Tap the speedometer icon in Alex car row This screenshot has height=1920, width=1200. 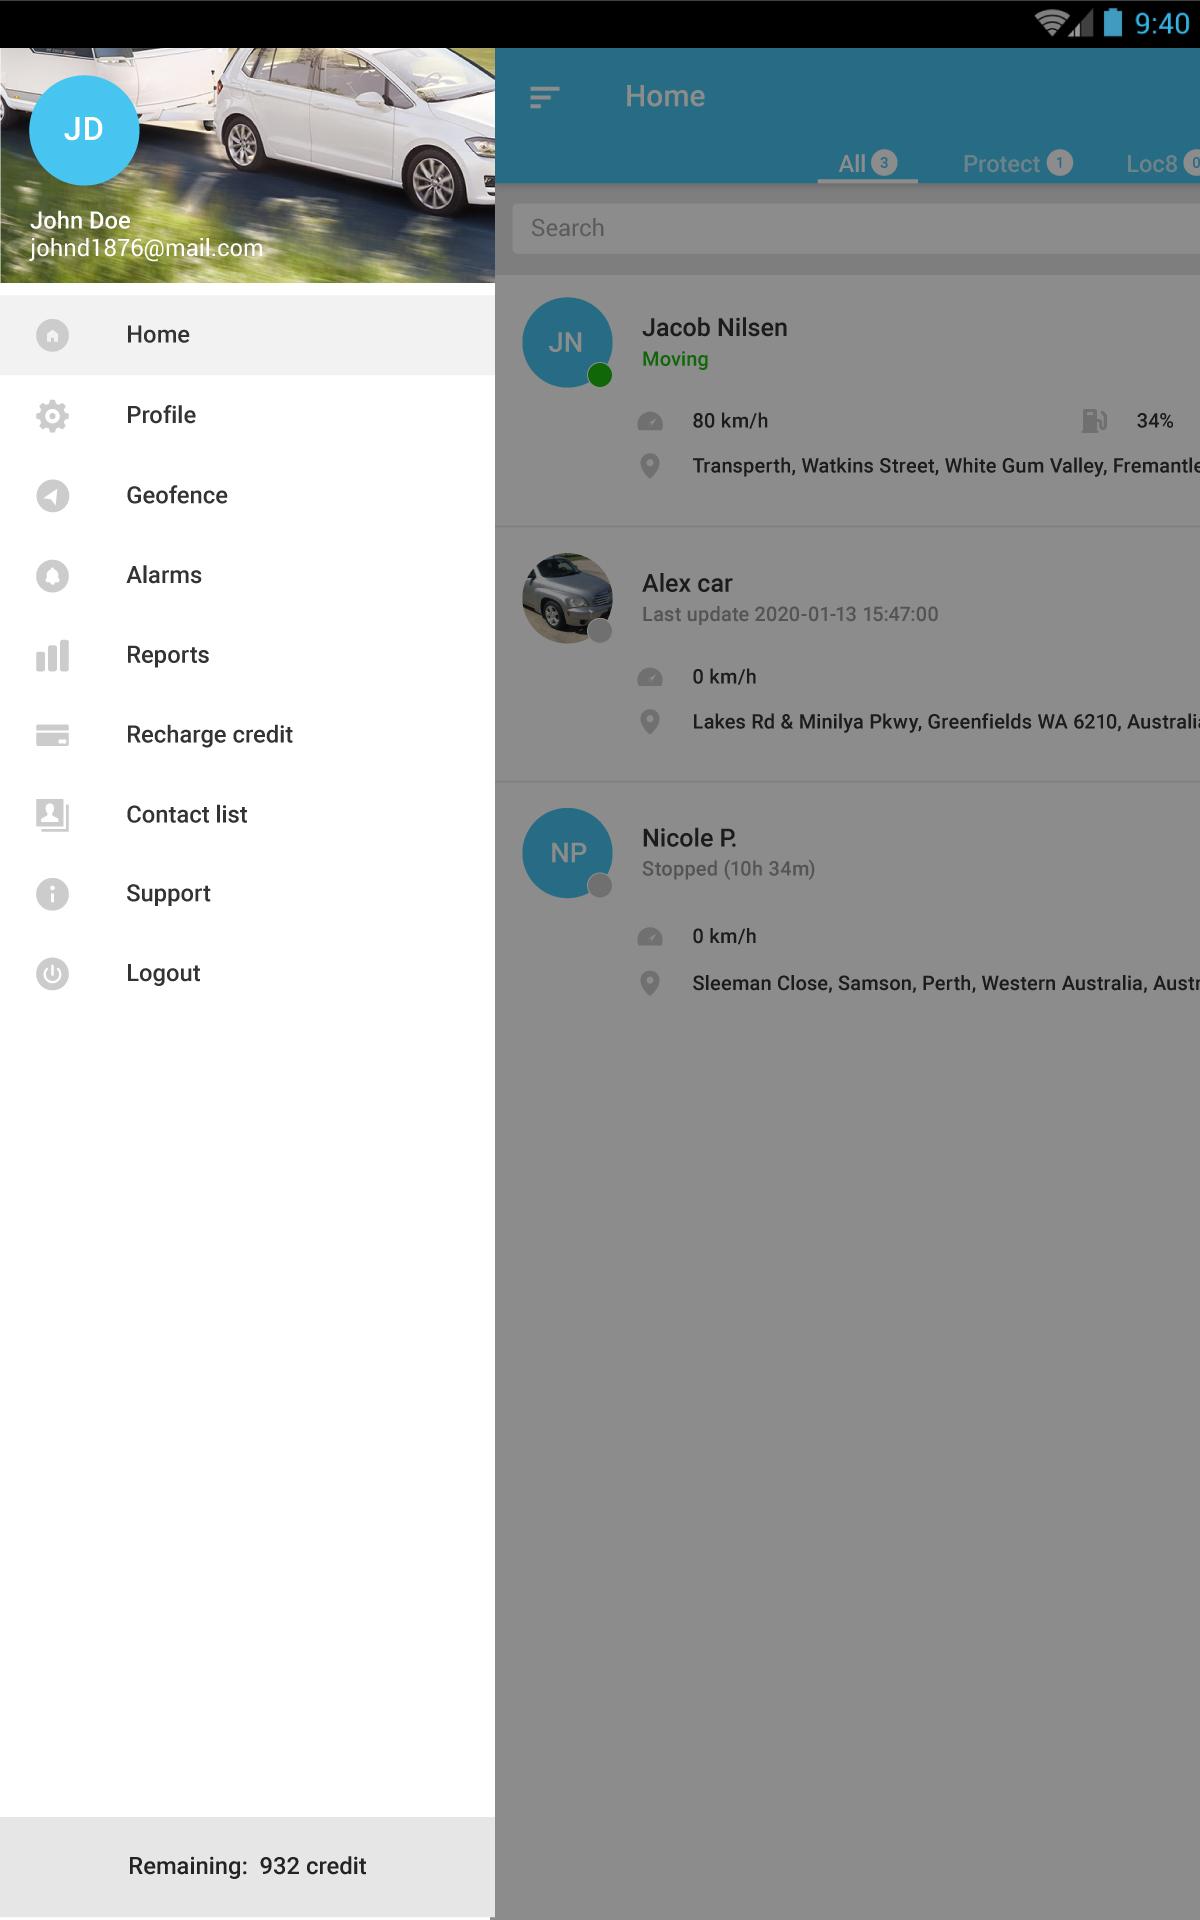650,678
